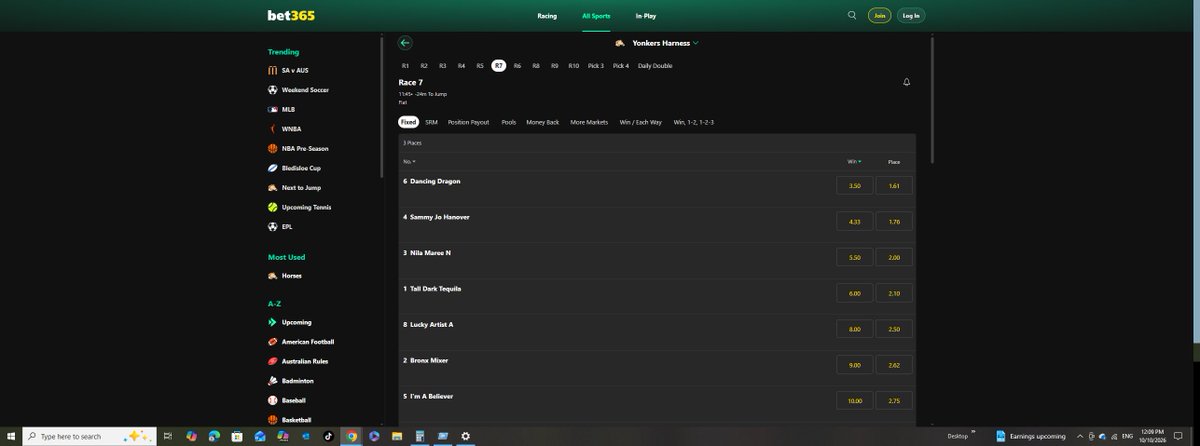The image size is (1200, 446).
Task: Click the Join button
Action: [x=879, y=15]
